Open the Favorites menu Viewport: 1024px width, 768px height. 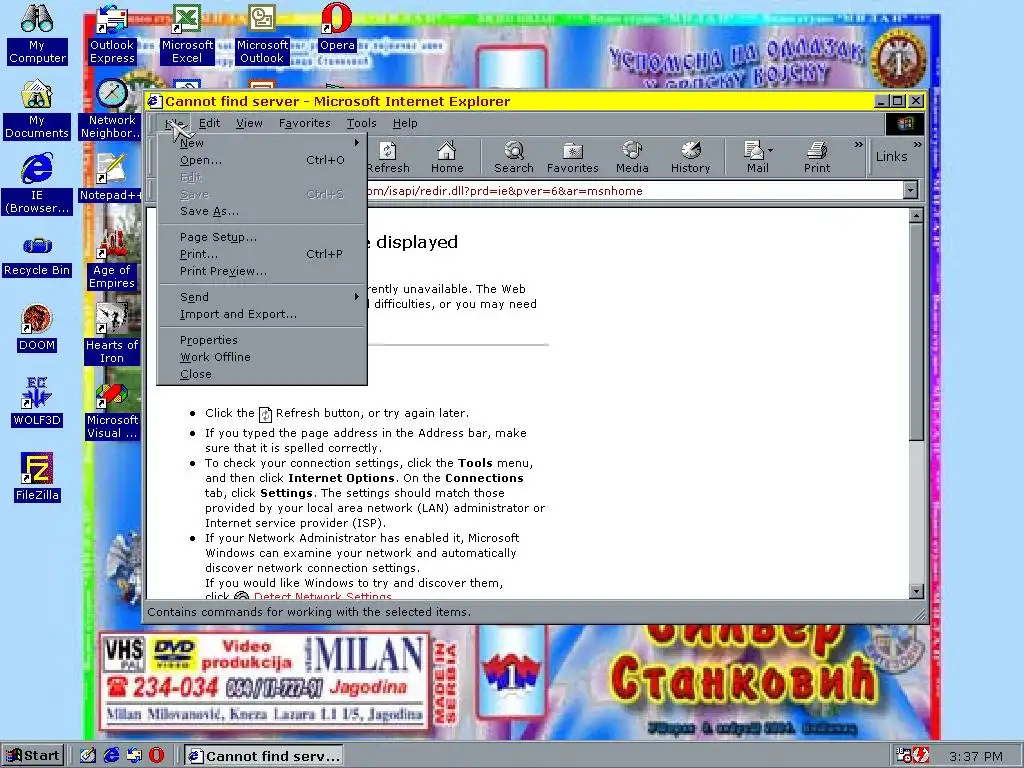pyautogui.click(x=304, y=123)
